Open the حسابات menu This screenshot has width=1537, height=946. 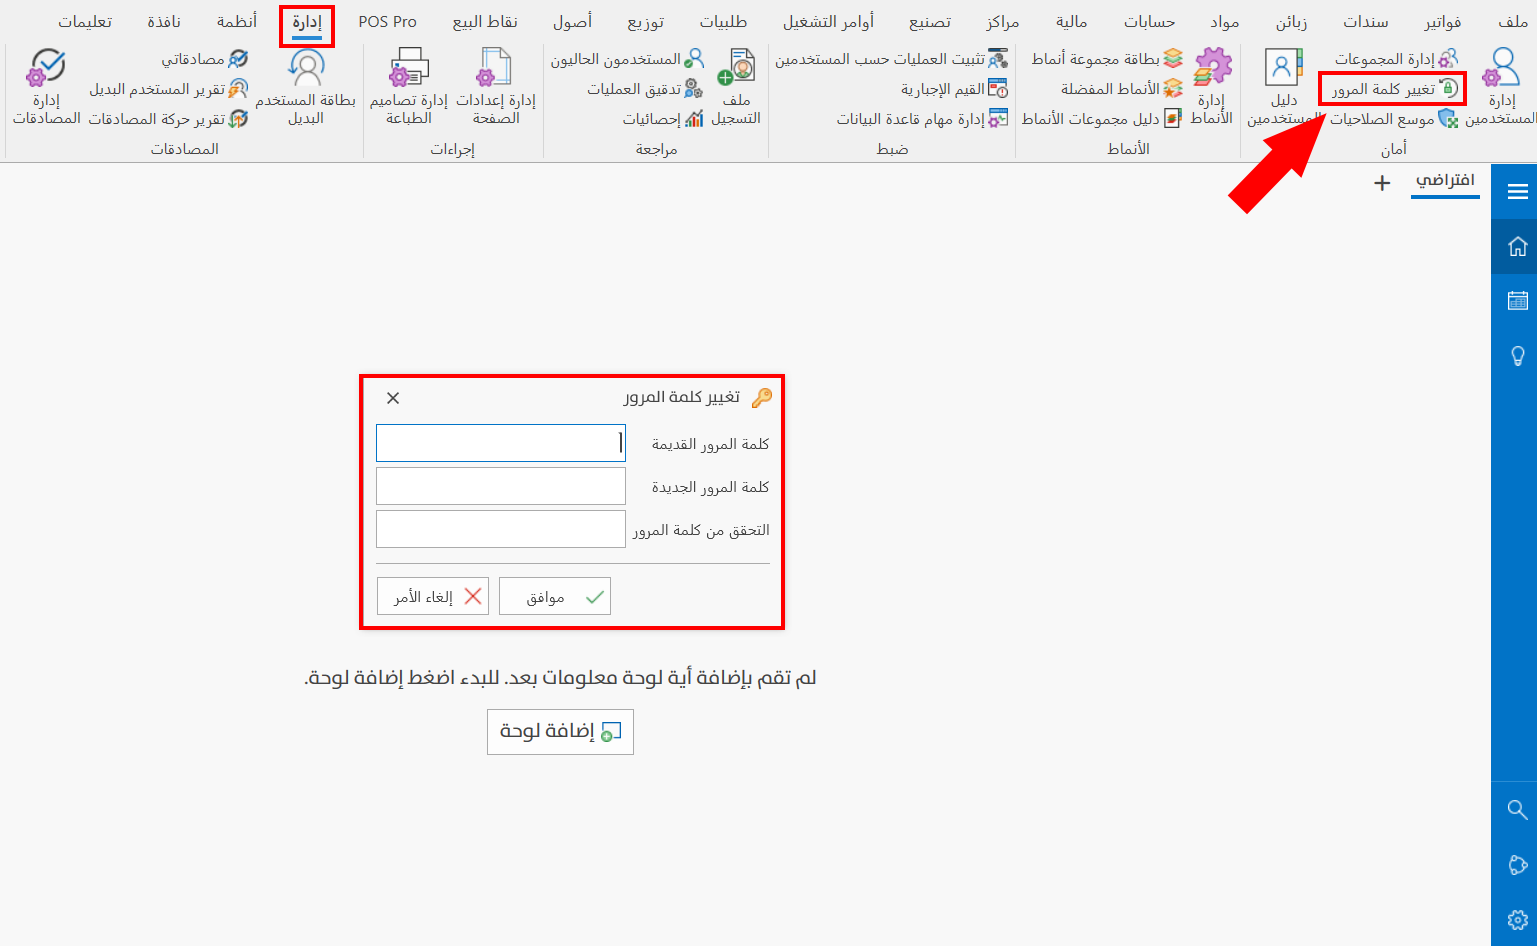point(1148,20)
